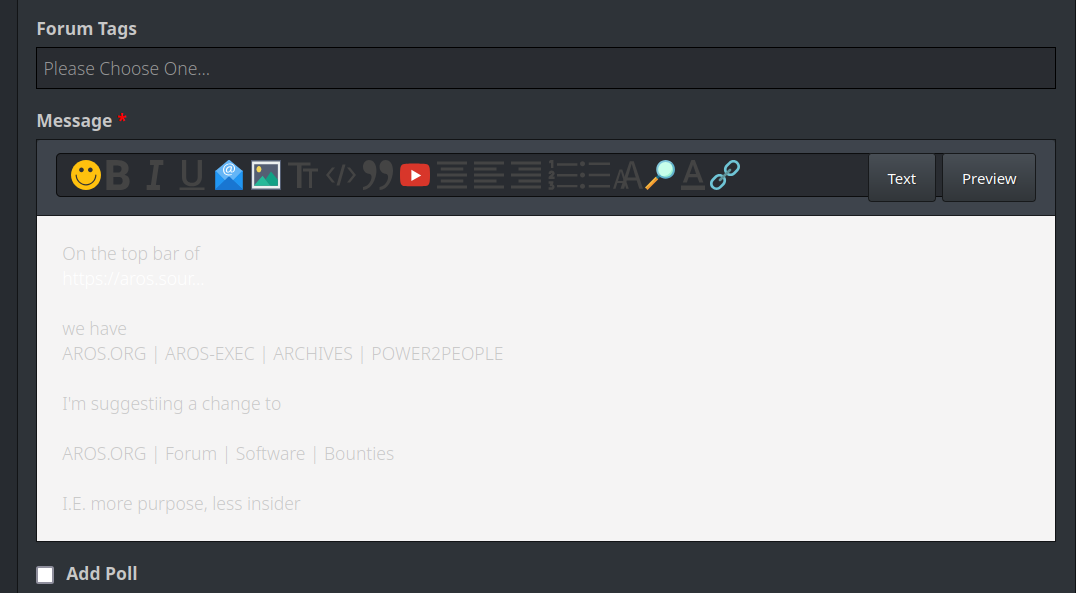
Task: Insert a bulleted list
Action: tap(598, 176)
